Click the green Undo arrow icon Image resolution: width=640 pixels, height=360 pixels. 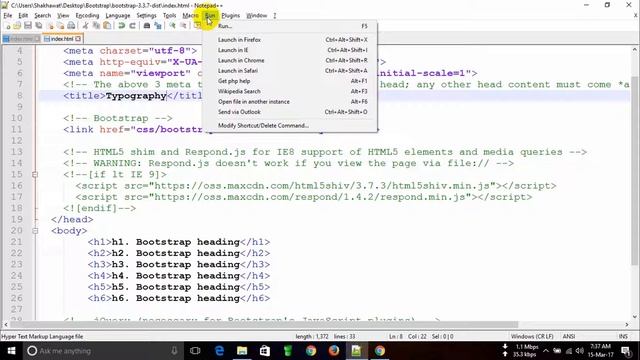point(122,26)
